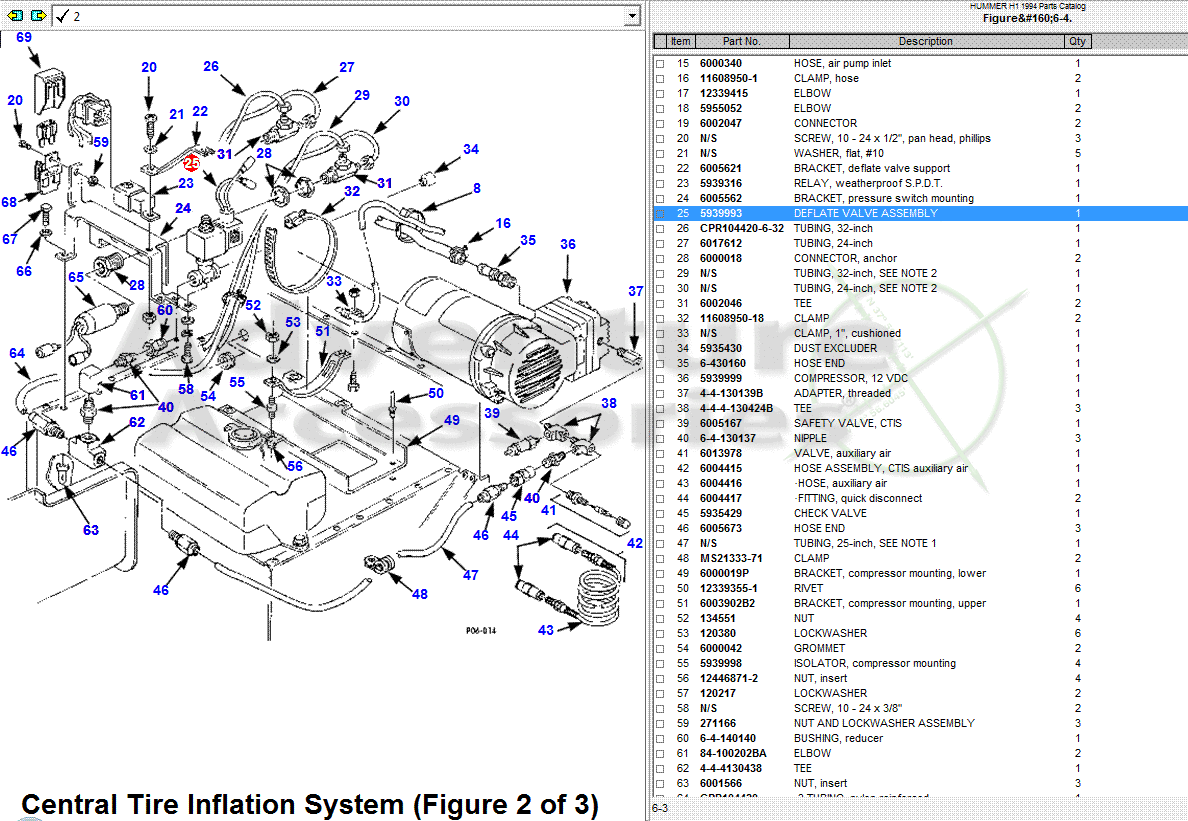This screenshot has height=821, width=1188.
Task: Select callout 36 above the compressor
Action: [567, 244]
